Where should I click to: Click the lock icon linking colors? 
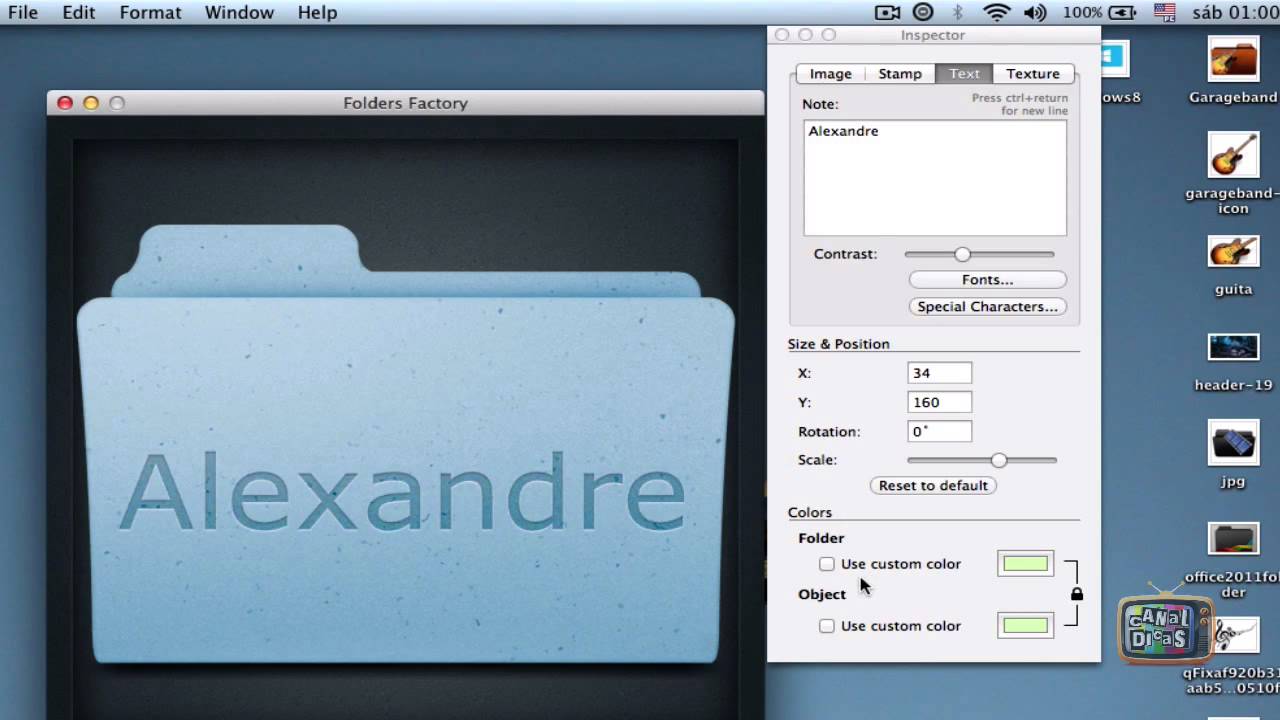point(1077,594)
